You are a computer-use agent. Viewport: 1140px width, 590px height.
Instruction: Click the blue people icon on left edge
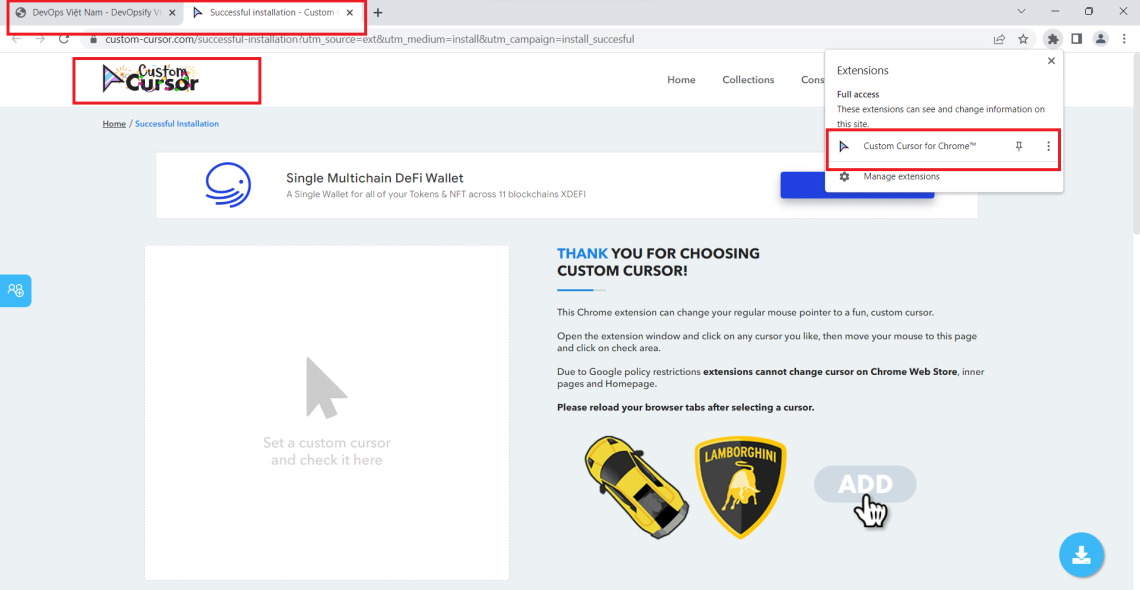pyautogui.click(x=15, y=290)
